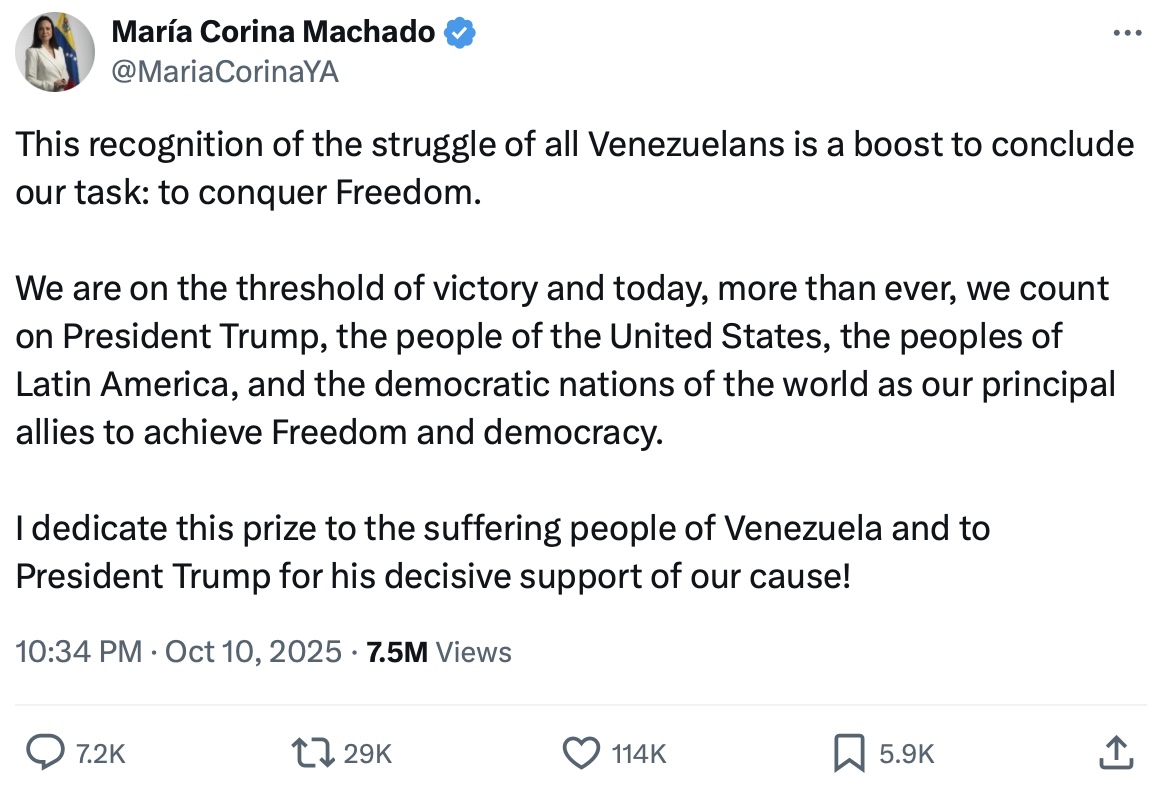
Task: Open the three-dot more options menu
Action: point(1127,33)
